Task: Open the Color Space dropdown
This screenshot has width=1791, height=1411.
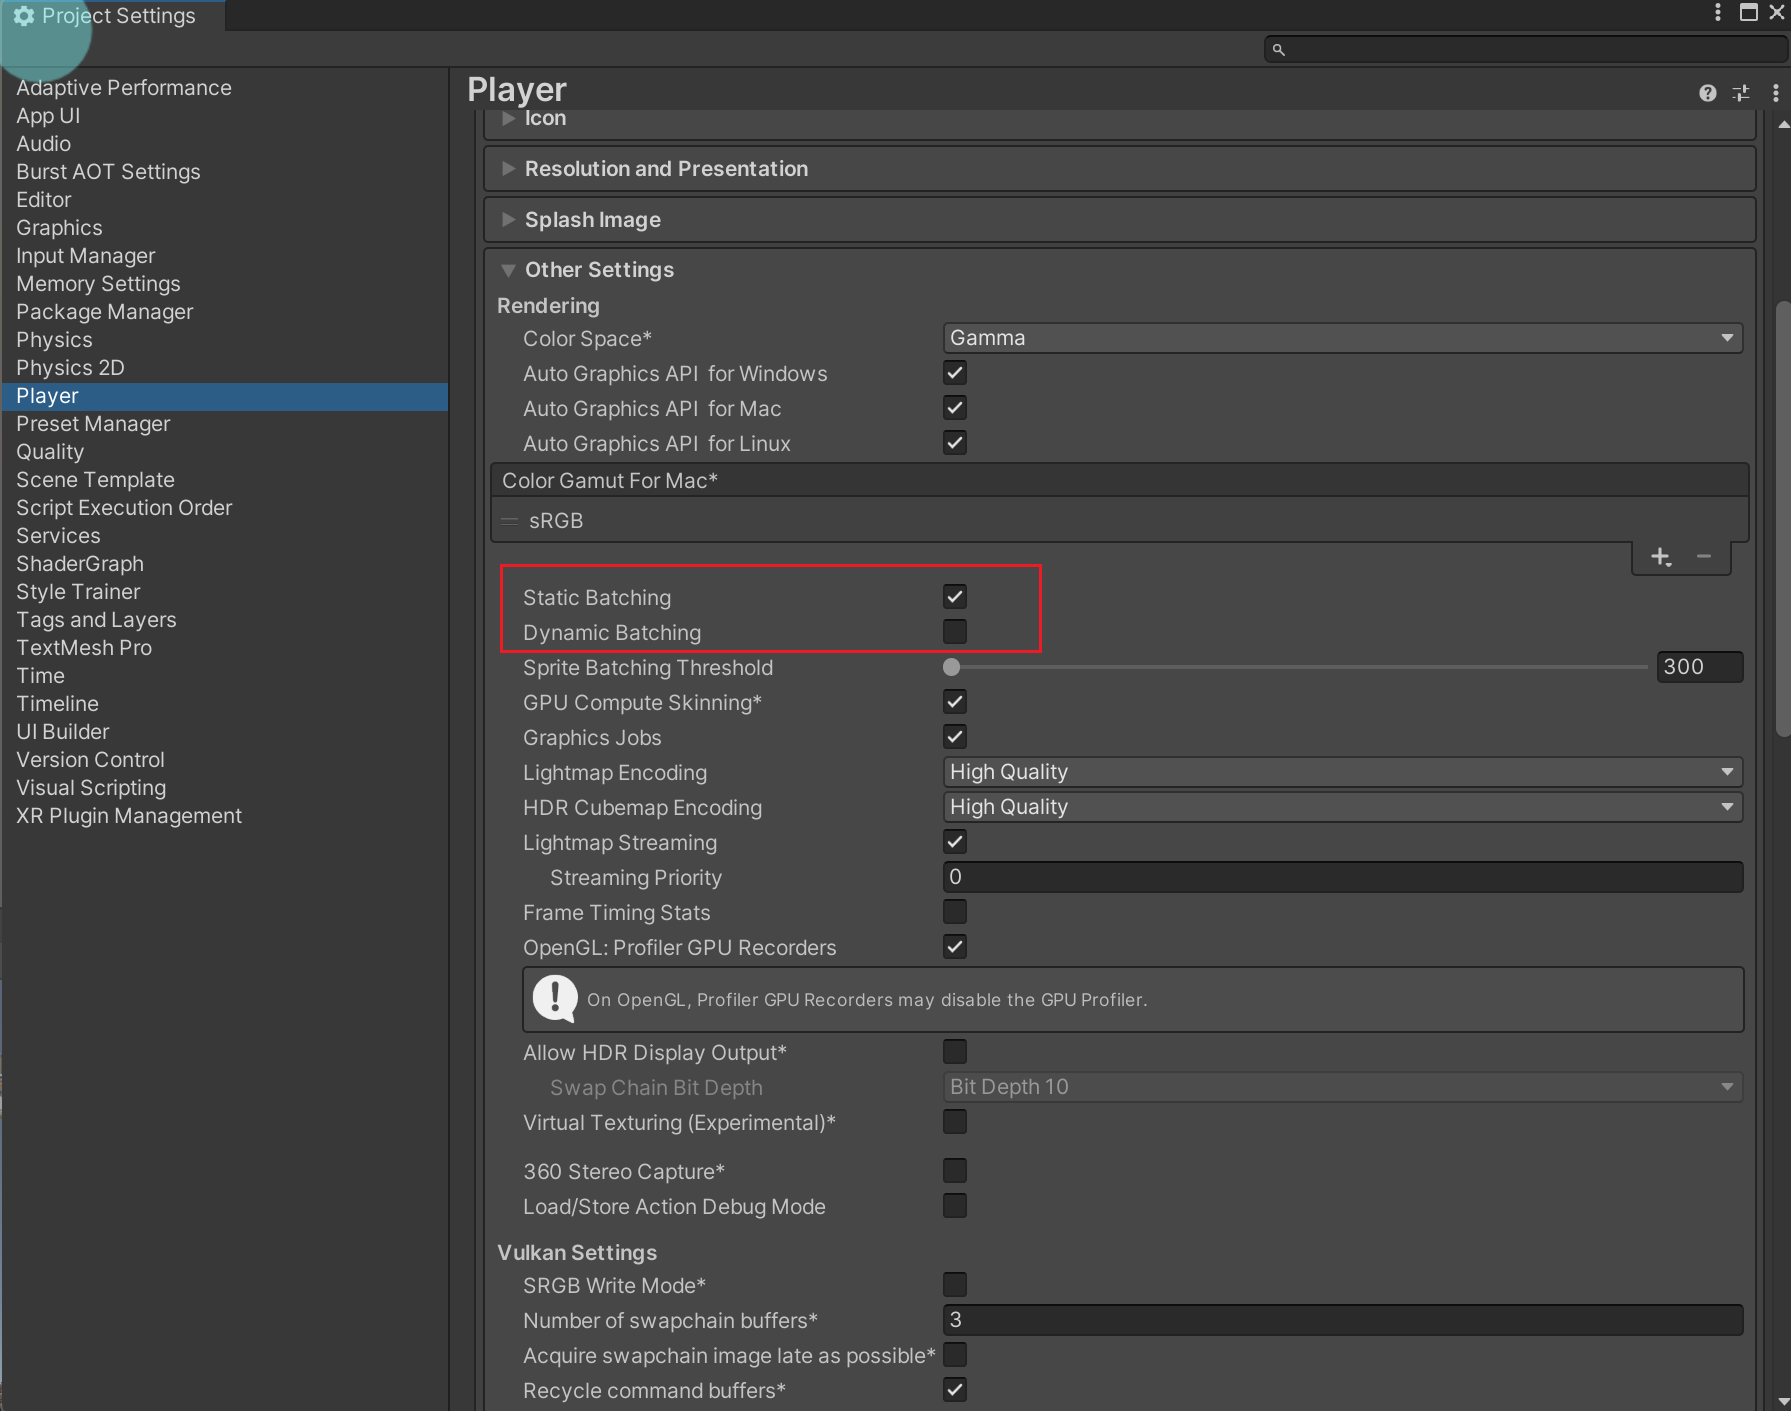Action: click(1342, 338)
